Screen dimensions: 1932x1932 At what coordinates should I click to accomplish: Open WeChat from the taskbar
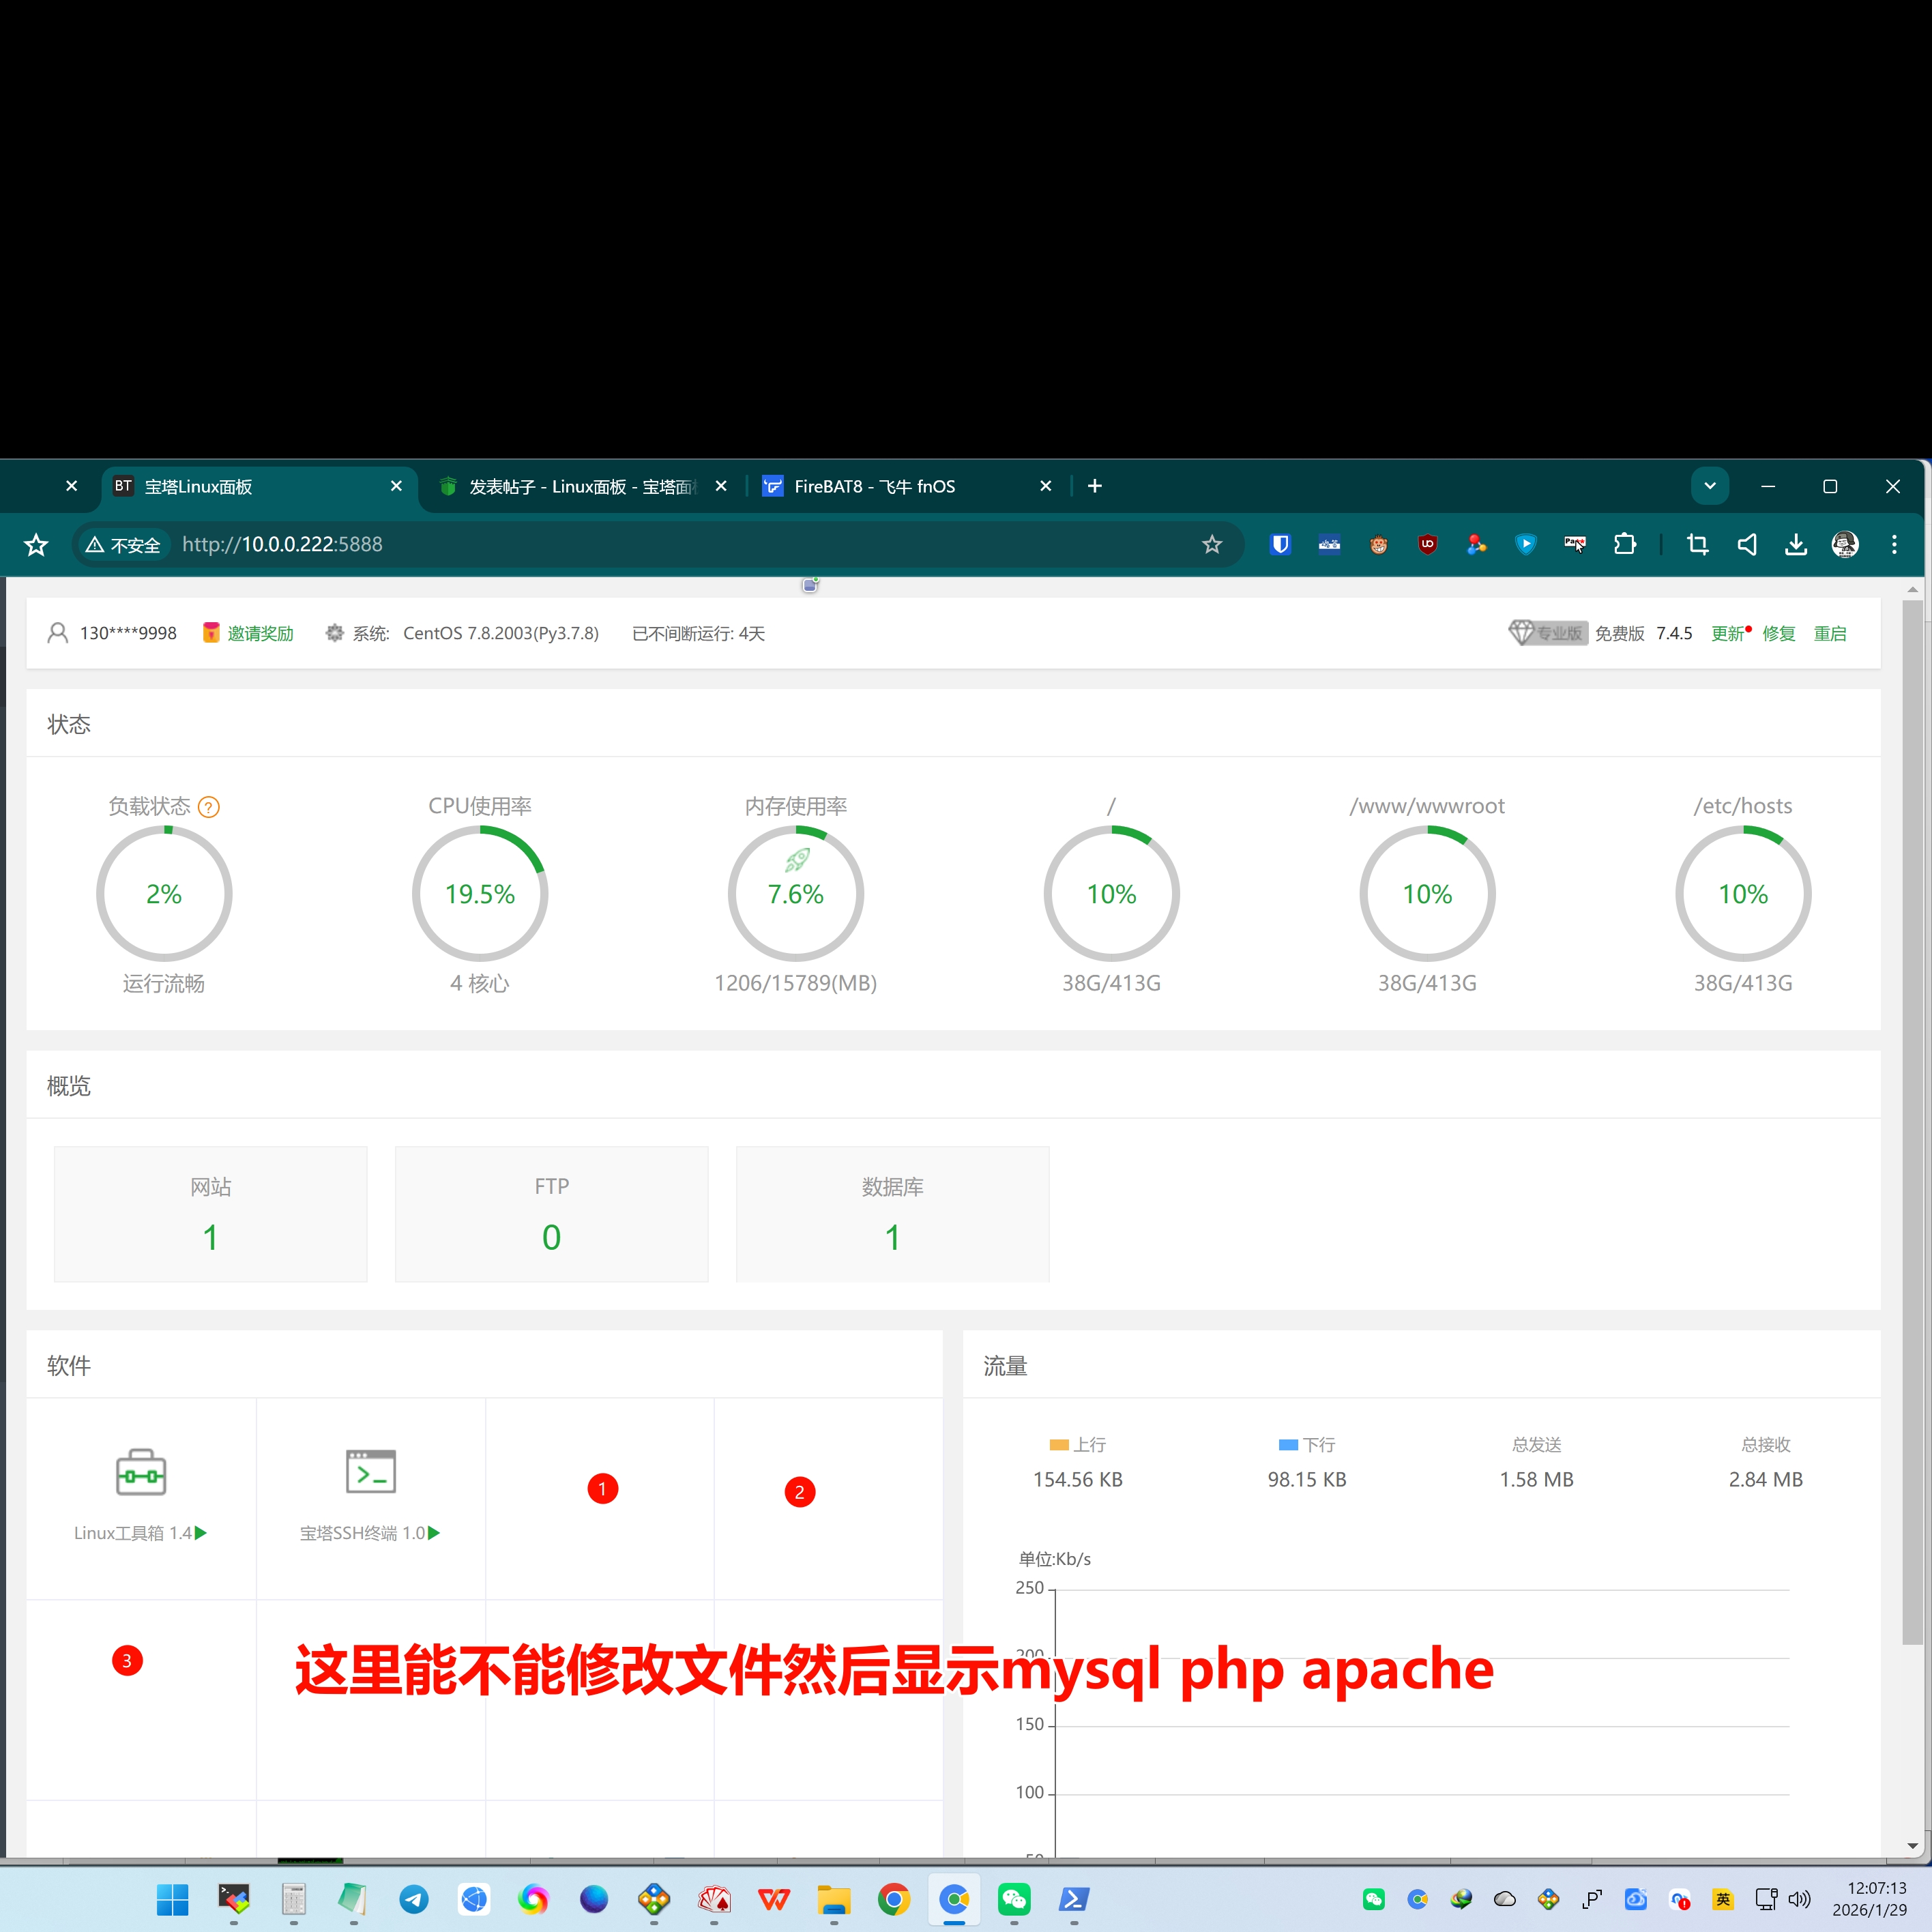pyautogui.click(x=1014, y=1898)
